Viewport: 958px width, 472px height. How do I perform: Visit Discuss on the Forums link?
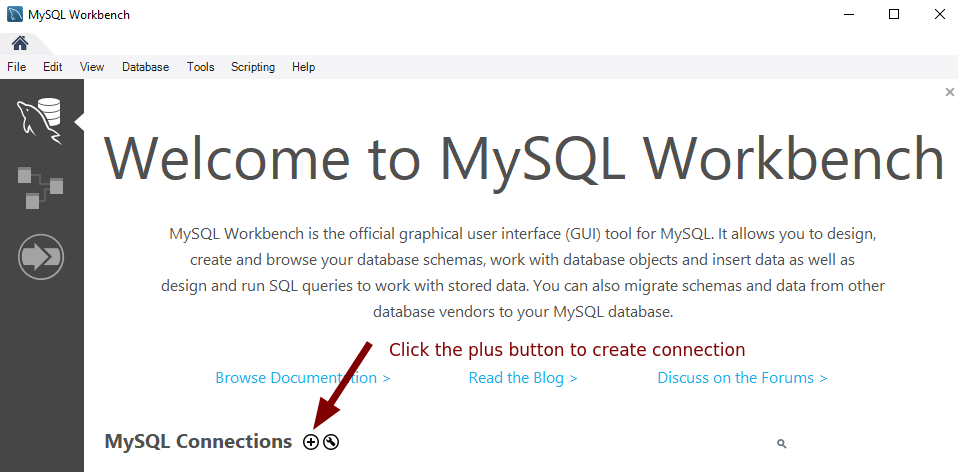[x=742, y=378]
